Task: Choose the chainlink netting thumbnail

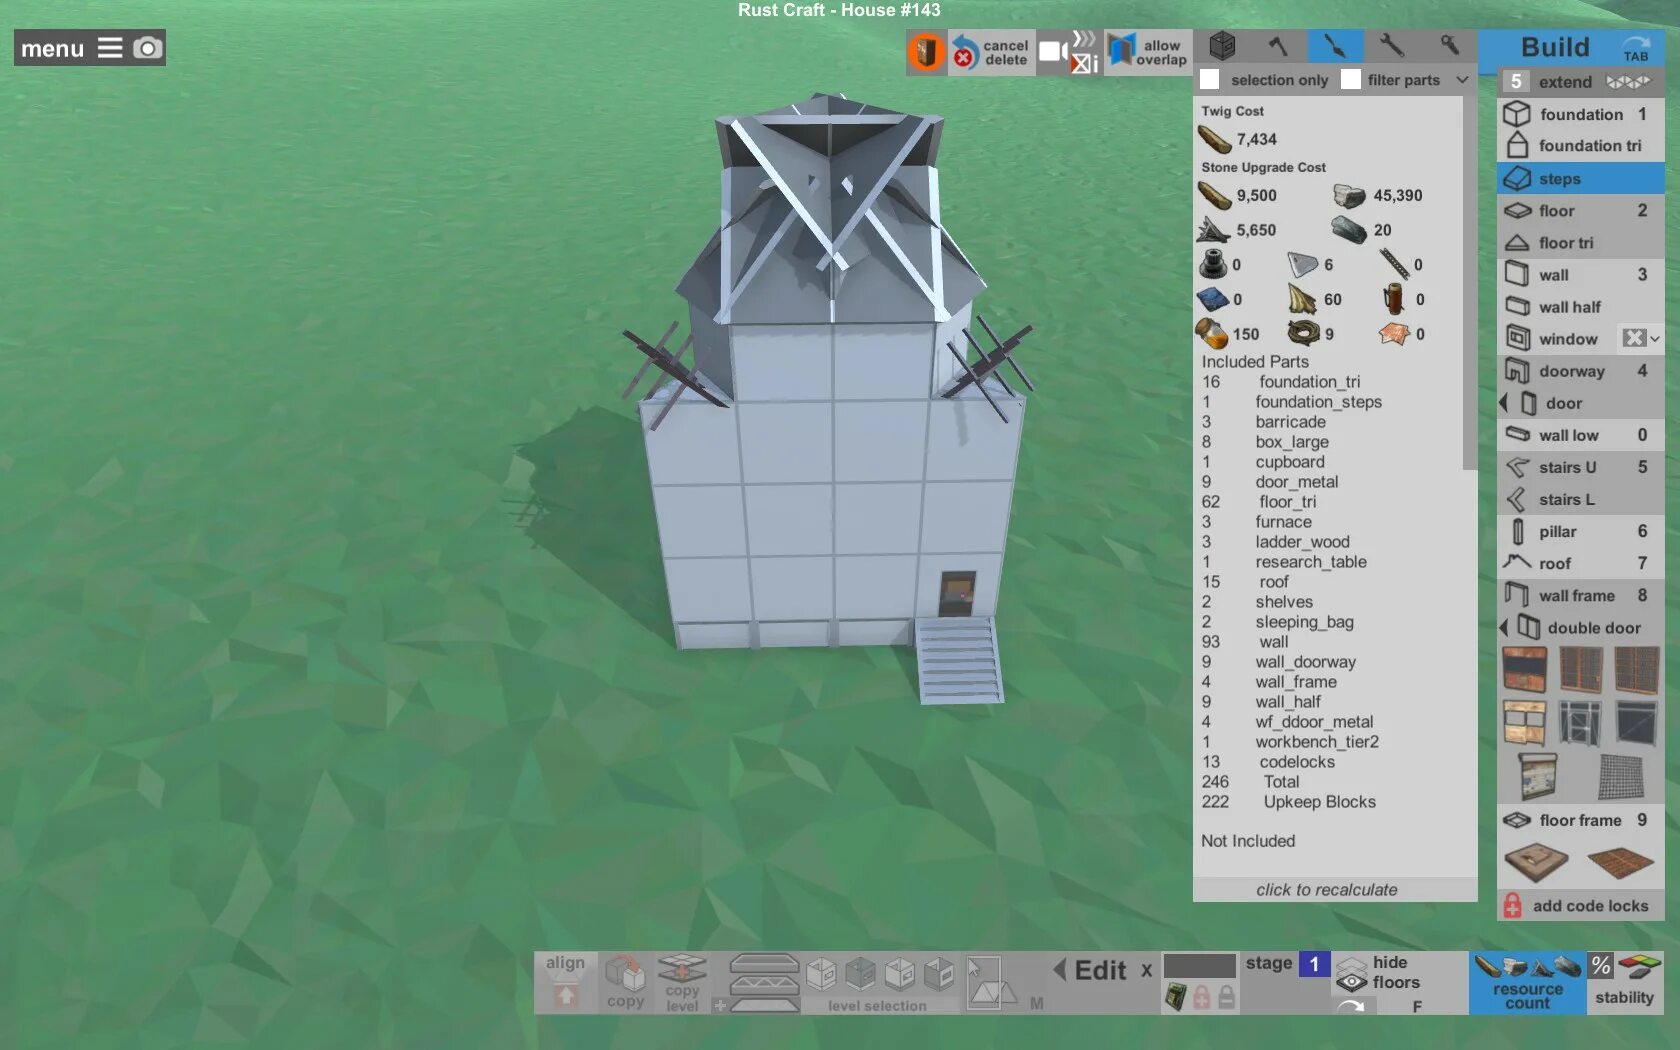Action: tap(1621, 776)
